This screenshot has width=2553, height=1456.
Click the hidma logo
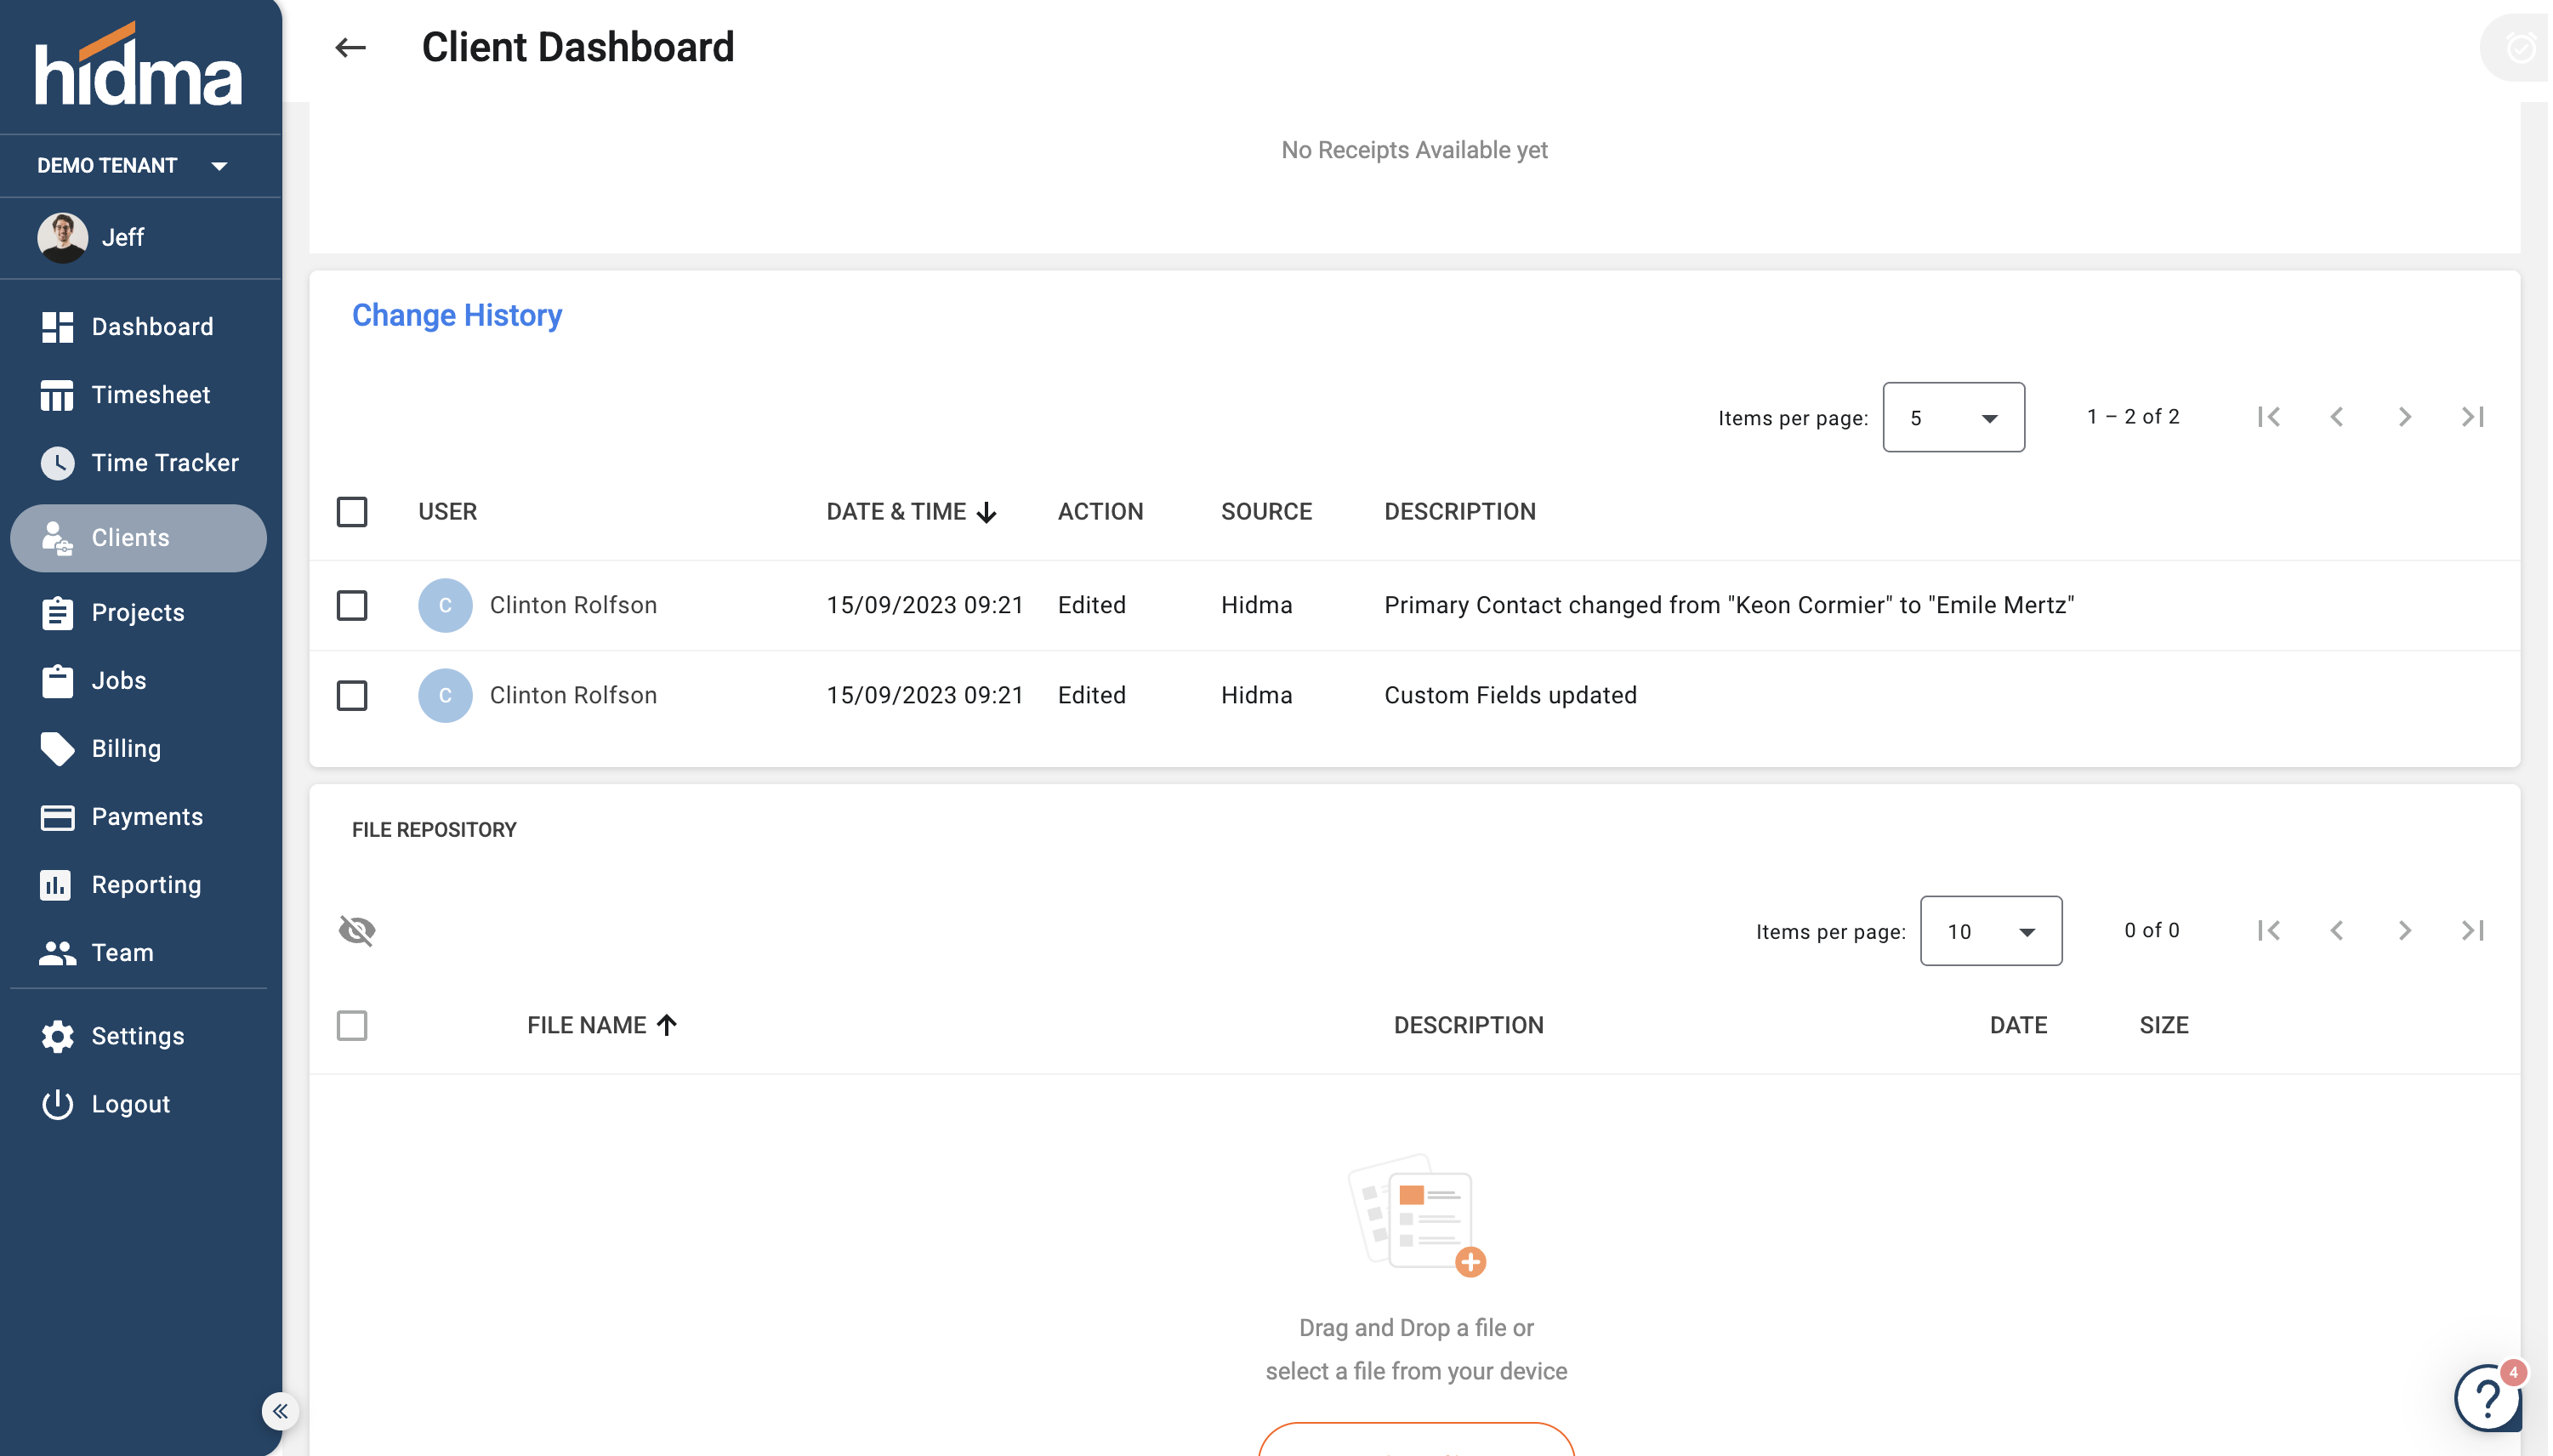138,64
